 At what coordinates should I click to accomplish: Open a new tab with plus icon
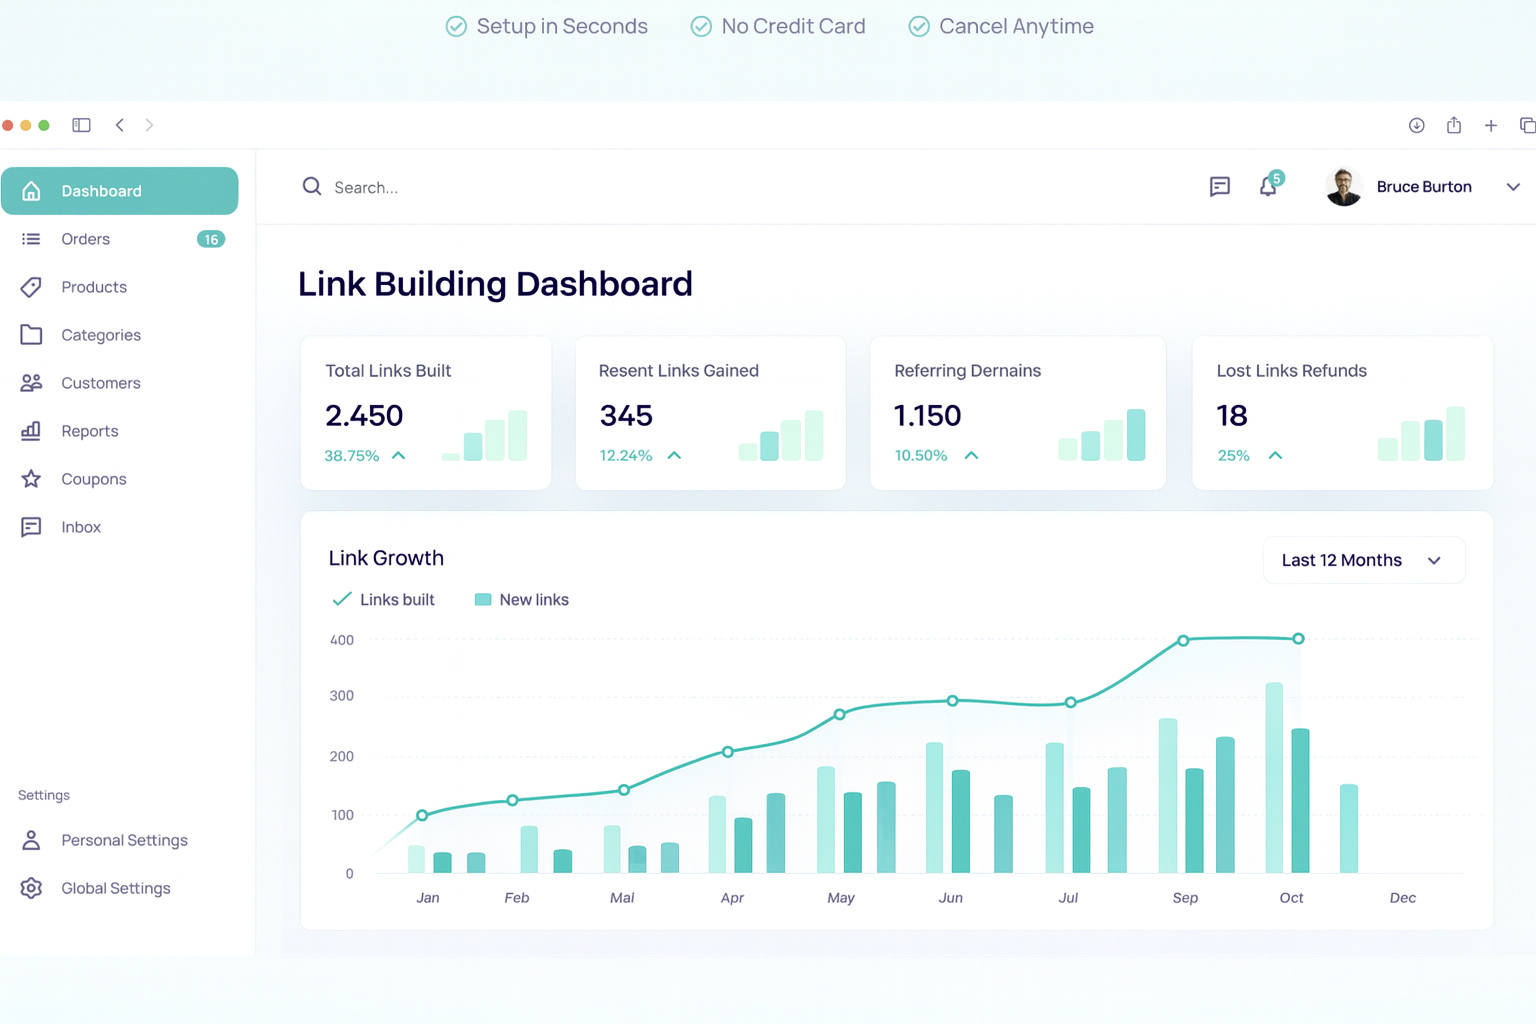click(x=1490, y=125)
